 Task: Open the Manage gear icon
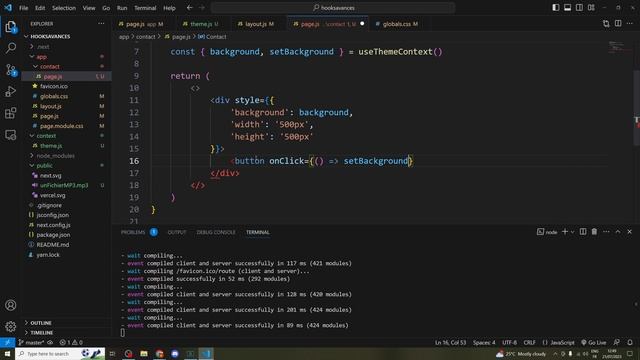(x=11, y=327)
